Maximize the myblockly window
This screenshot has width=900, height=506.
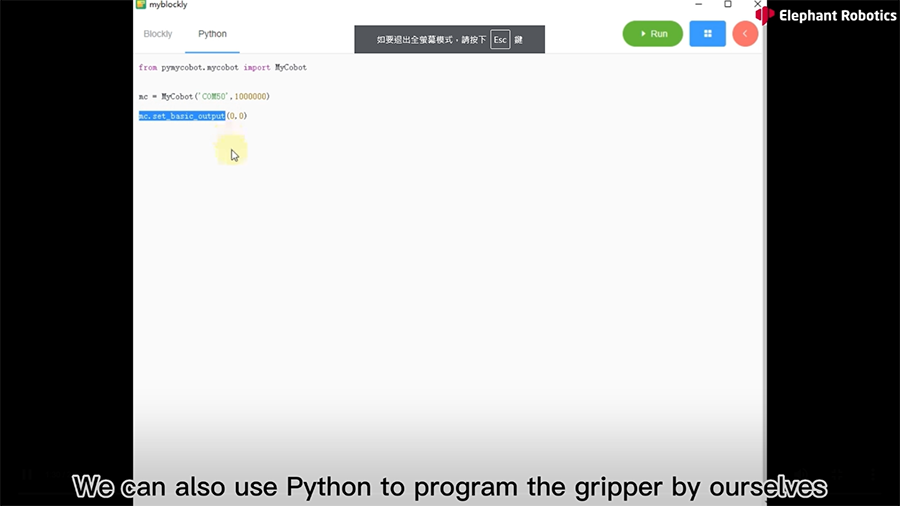click(x=728, y=4)
